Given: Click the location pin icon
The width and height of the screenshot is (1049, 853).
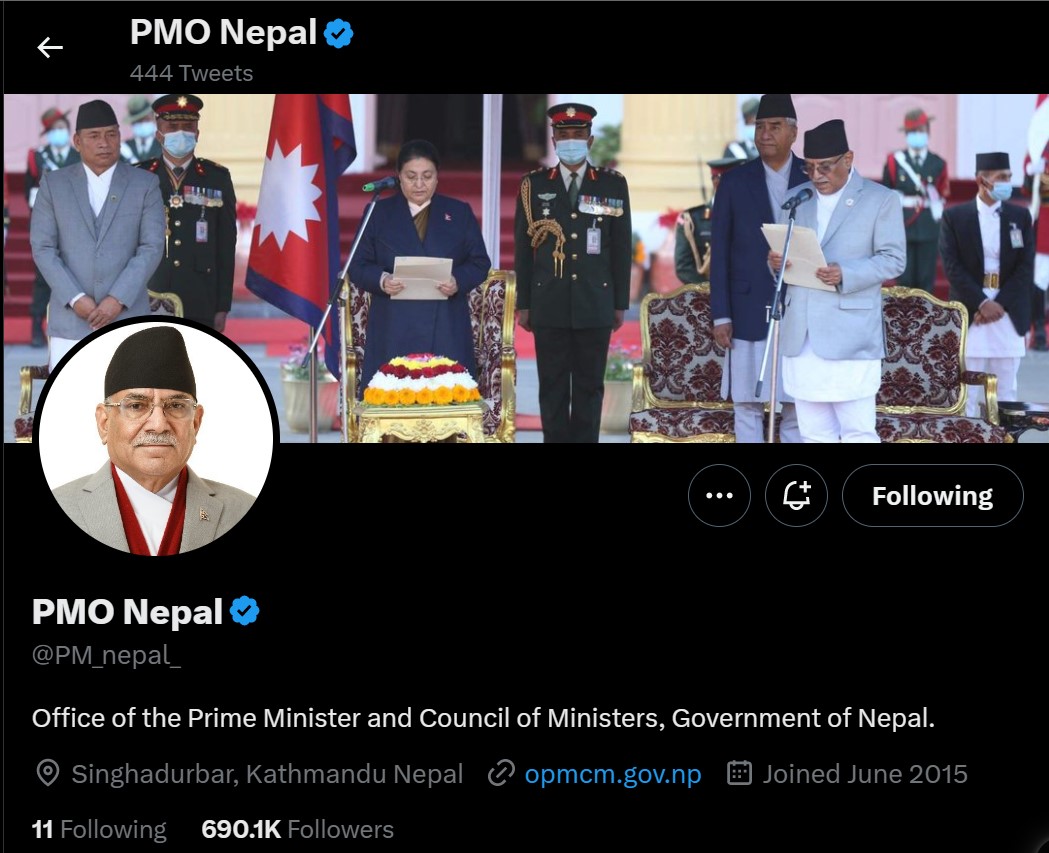Looking at the screenshot, I should [47, 773].
